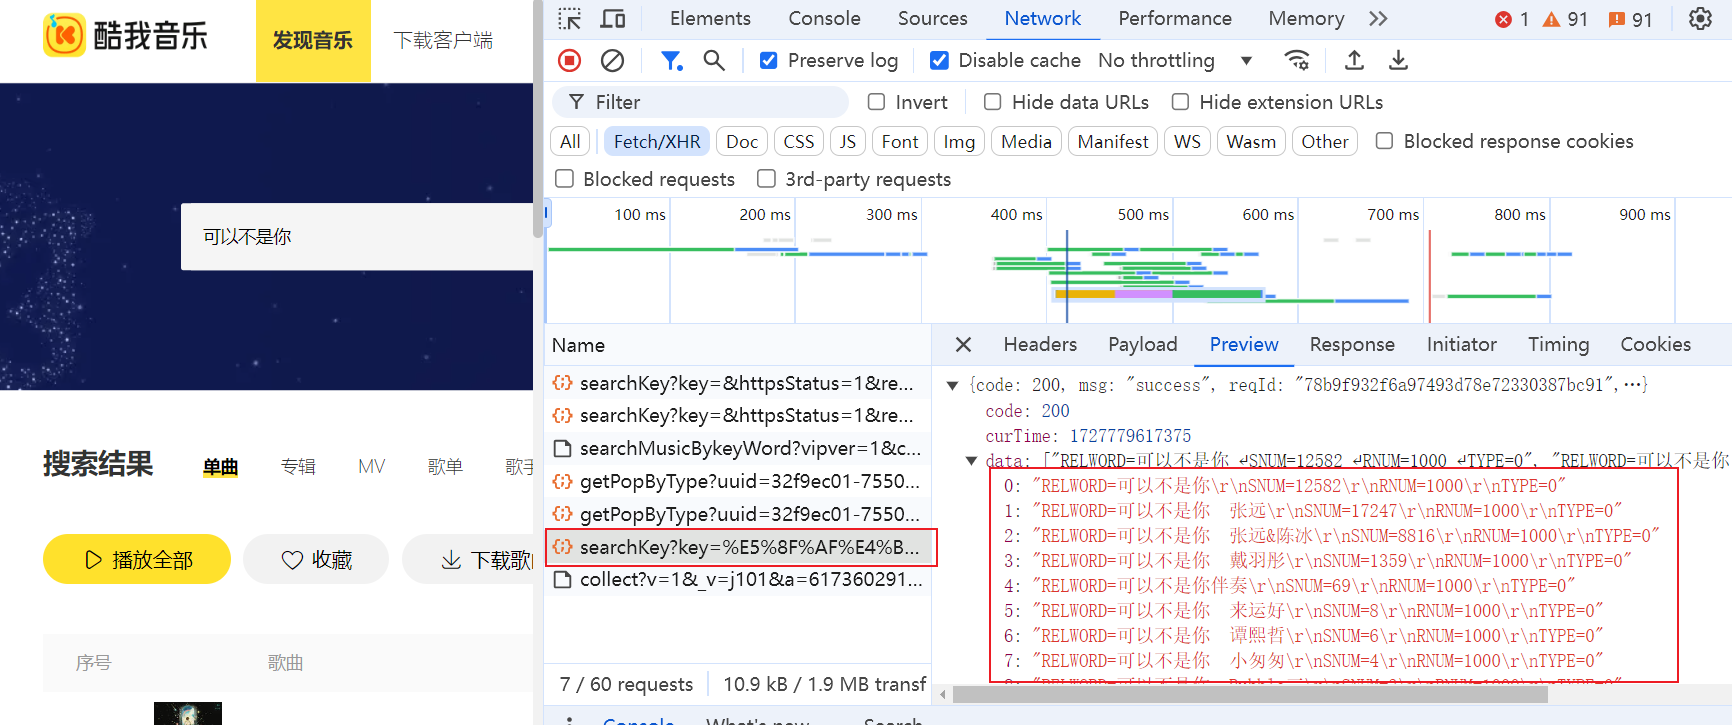The image size is (1732, 725).
Task: Click the export HAR download icon
Action: [x=1398, y=61]
